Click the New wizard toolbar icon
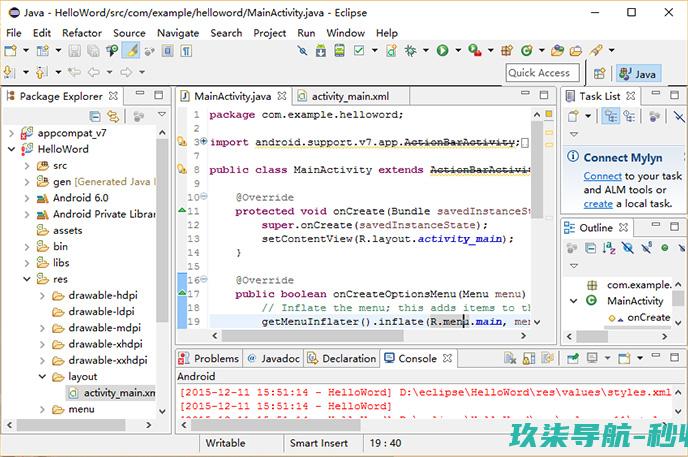 coord(10,51)
